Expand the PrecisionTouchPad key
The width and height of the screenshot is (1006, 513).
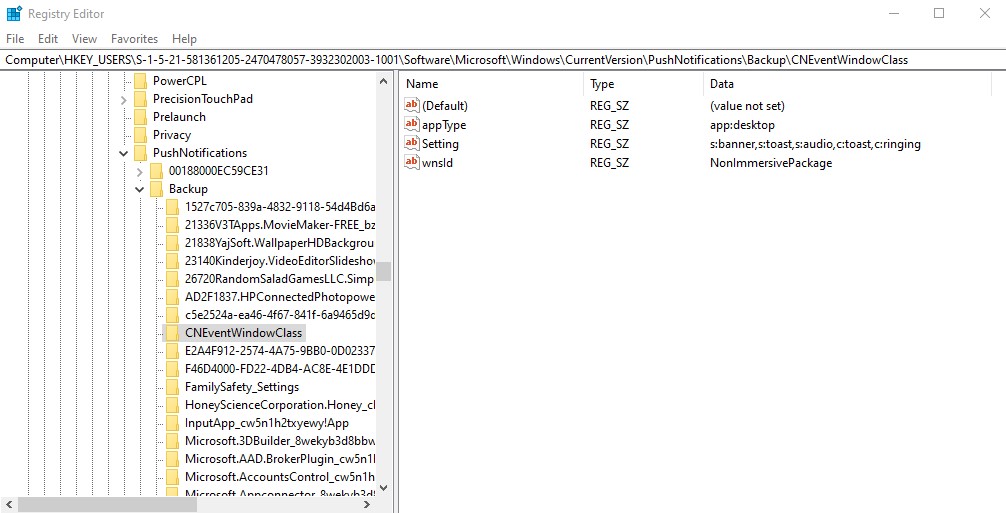(124, 99)
